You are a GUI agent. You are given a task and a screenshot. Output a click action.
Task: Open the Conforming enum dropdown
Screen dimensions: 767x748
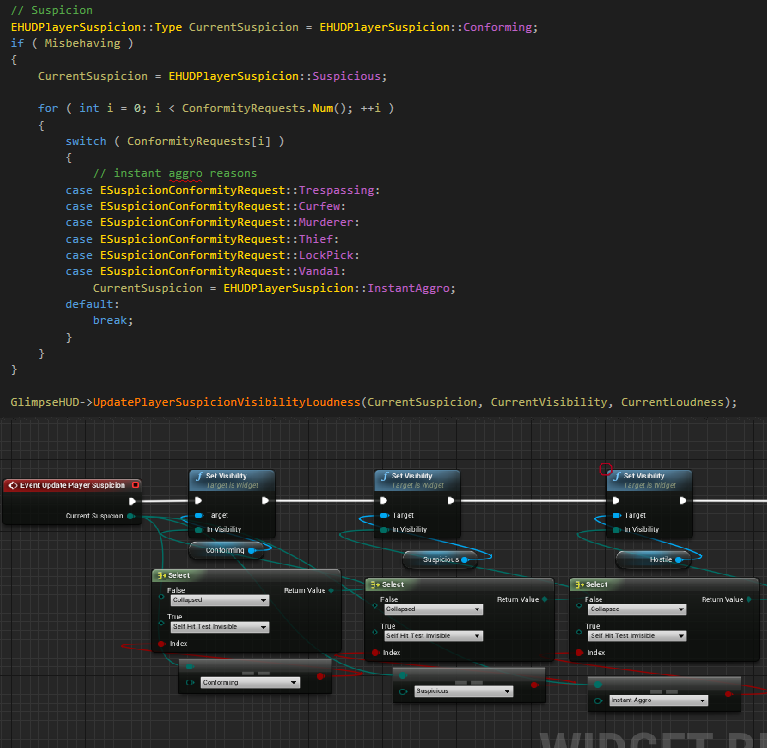(x=250, y=682)
